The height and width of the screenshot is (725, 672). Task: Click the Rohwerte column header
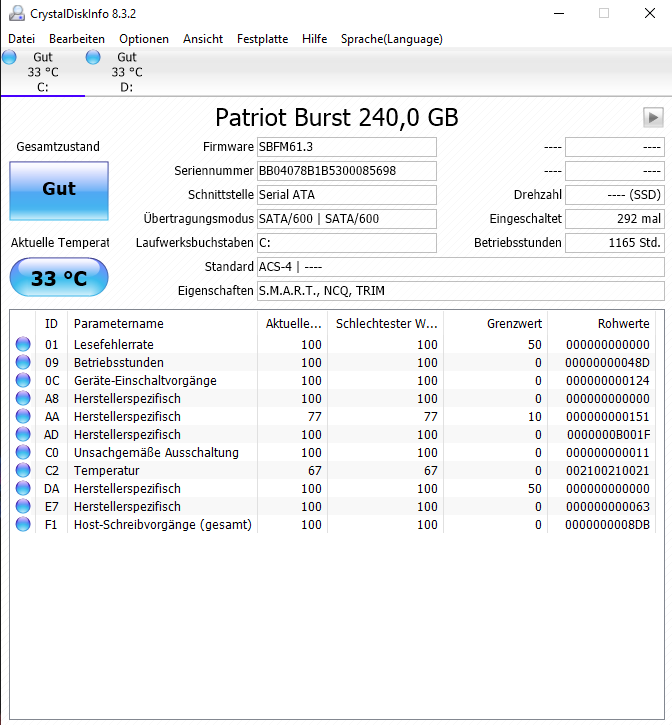(x=601, y=324)
